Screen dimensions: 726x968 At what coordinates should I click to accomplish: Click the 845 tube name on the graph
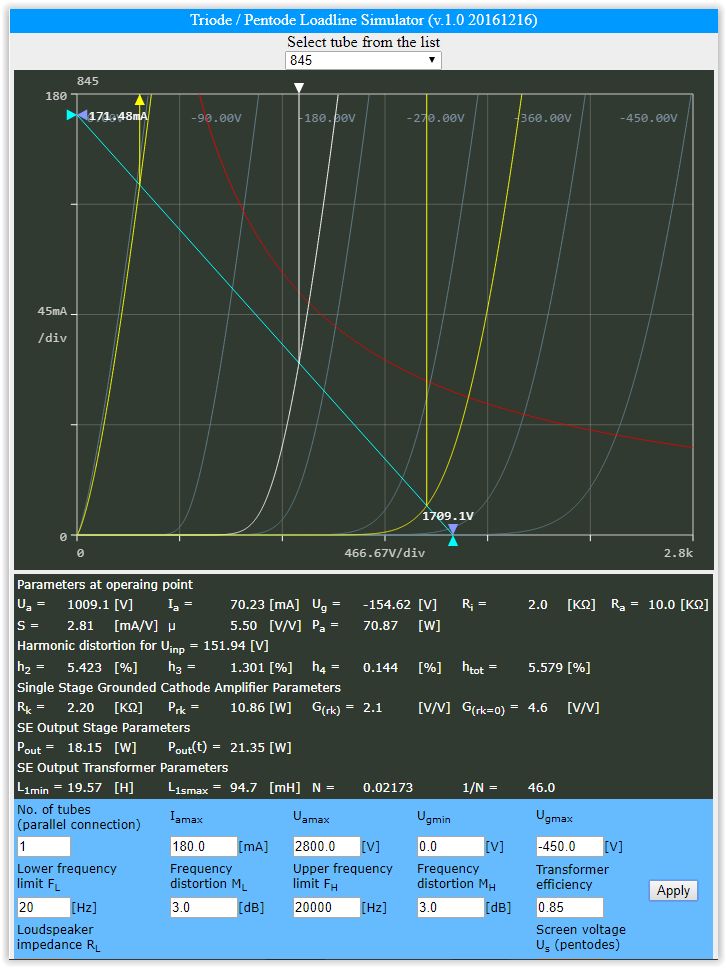click(x=88, y=81)
